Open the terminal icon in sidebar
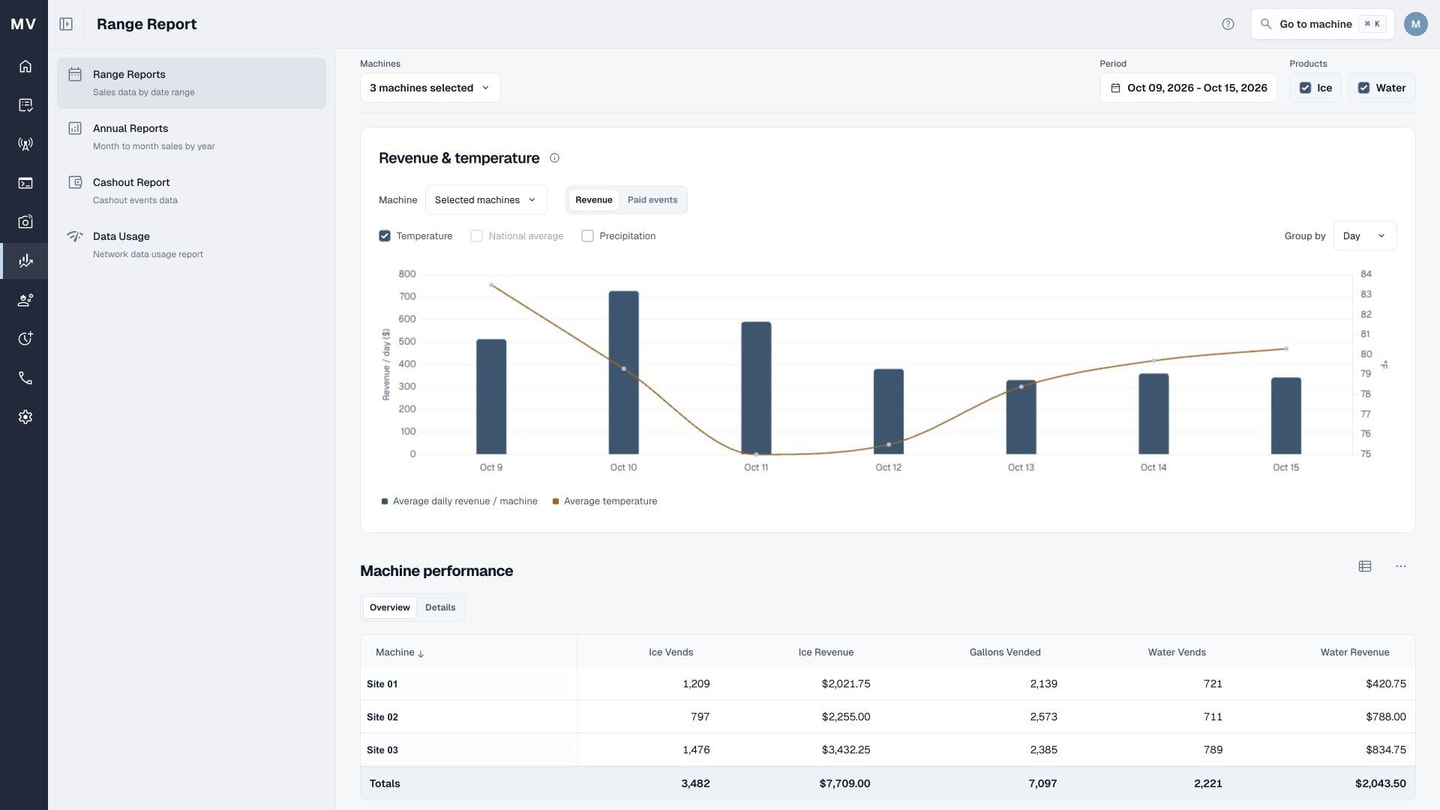Screen dimensions: 1440x810 25,183
